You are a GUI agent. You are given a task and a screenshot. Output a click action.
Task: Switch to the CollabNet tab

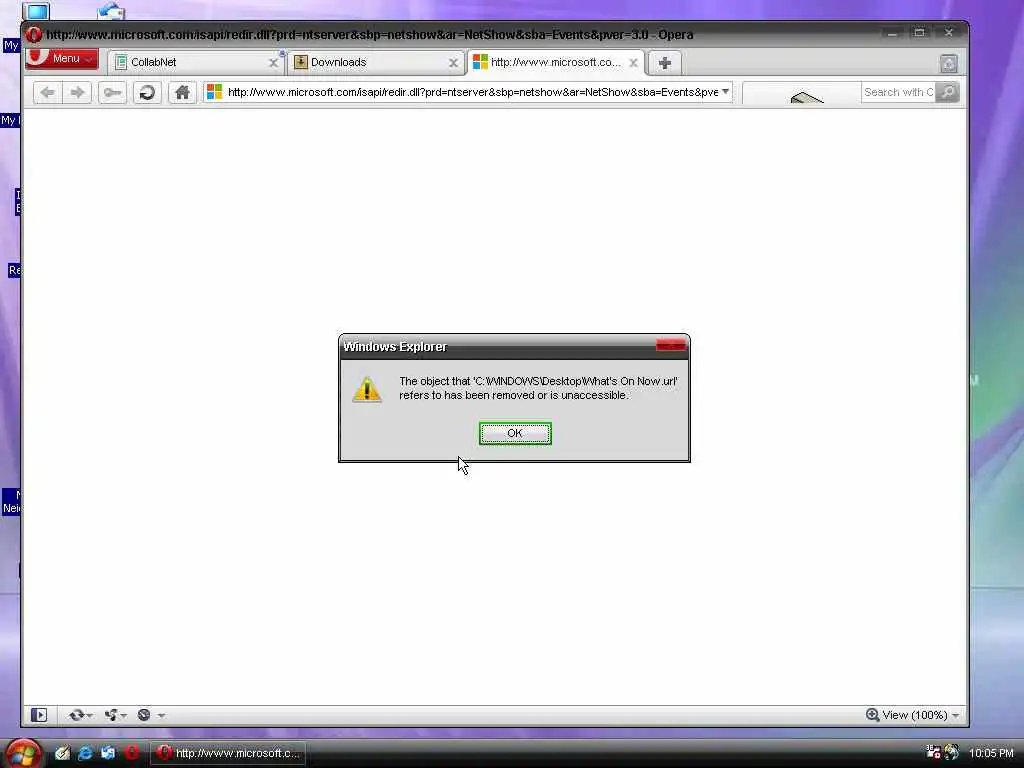point(194,63)
